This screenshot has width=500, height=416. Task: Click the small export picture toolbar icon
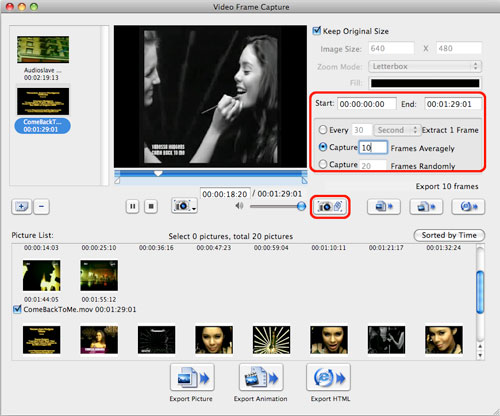(384, 207)
